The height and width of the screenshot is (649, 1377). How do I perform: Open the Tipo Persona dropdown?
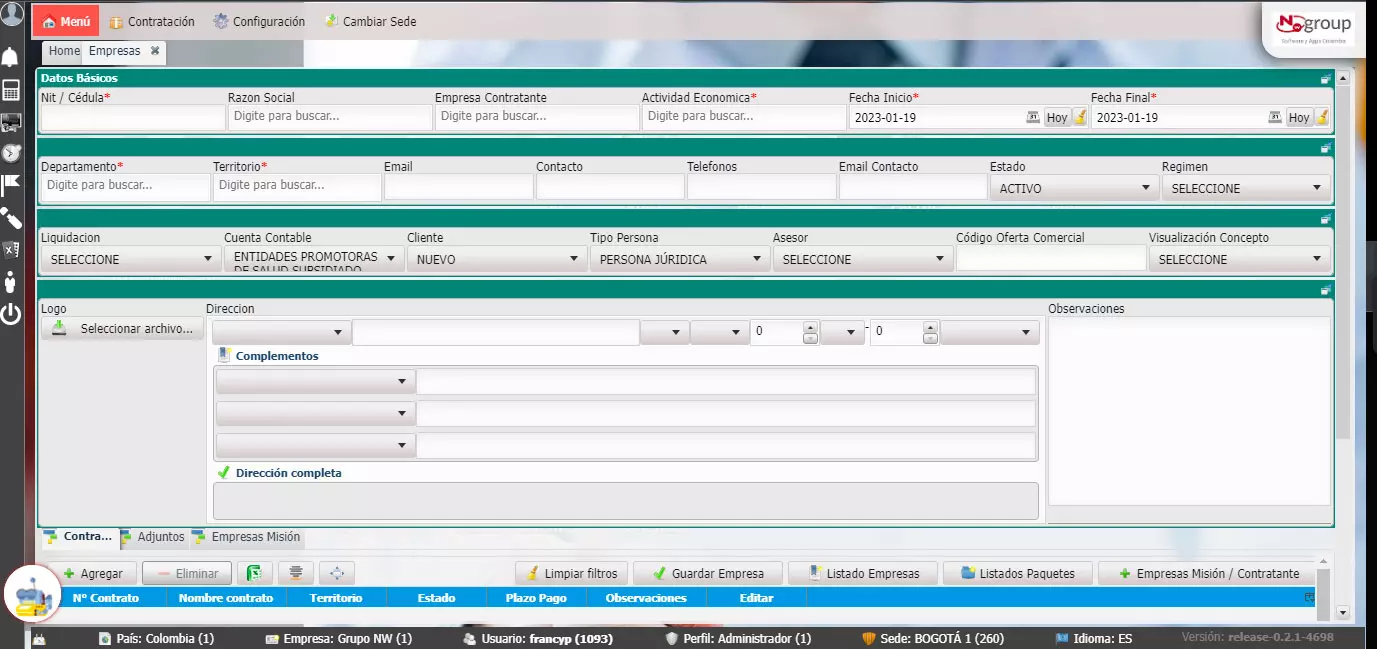click(679, 259)
